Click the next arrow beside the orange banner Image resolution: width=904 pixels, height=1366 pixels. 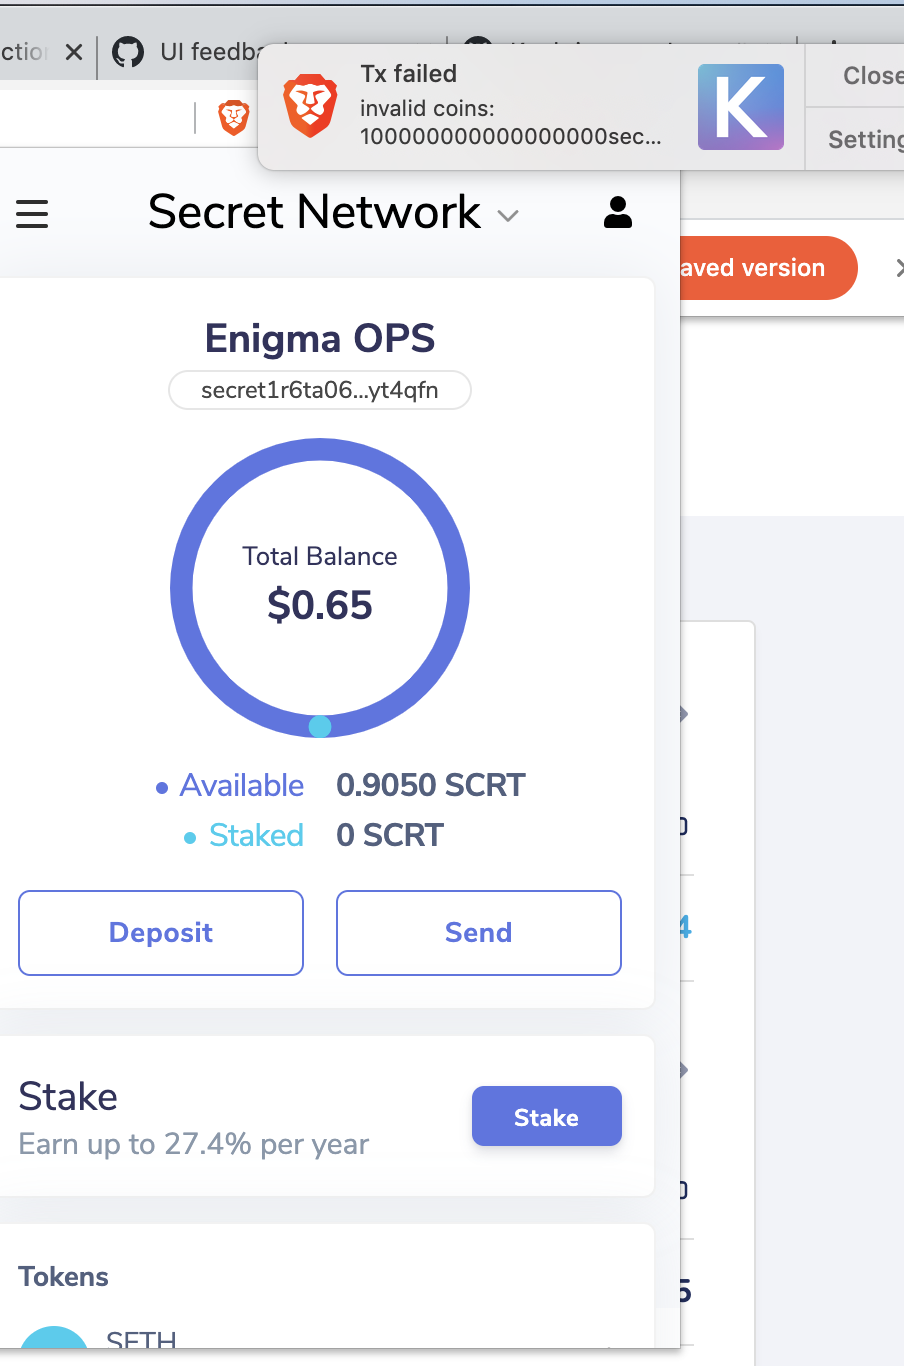pyautogui.click(x=898, y=268)
